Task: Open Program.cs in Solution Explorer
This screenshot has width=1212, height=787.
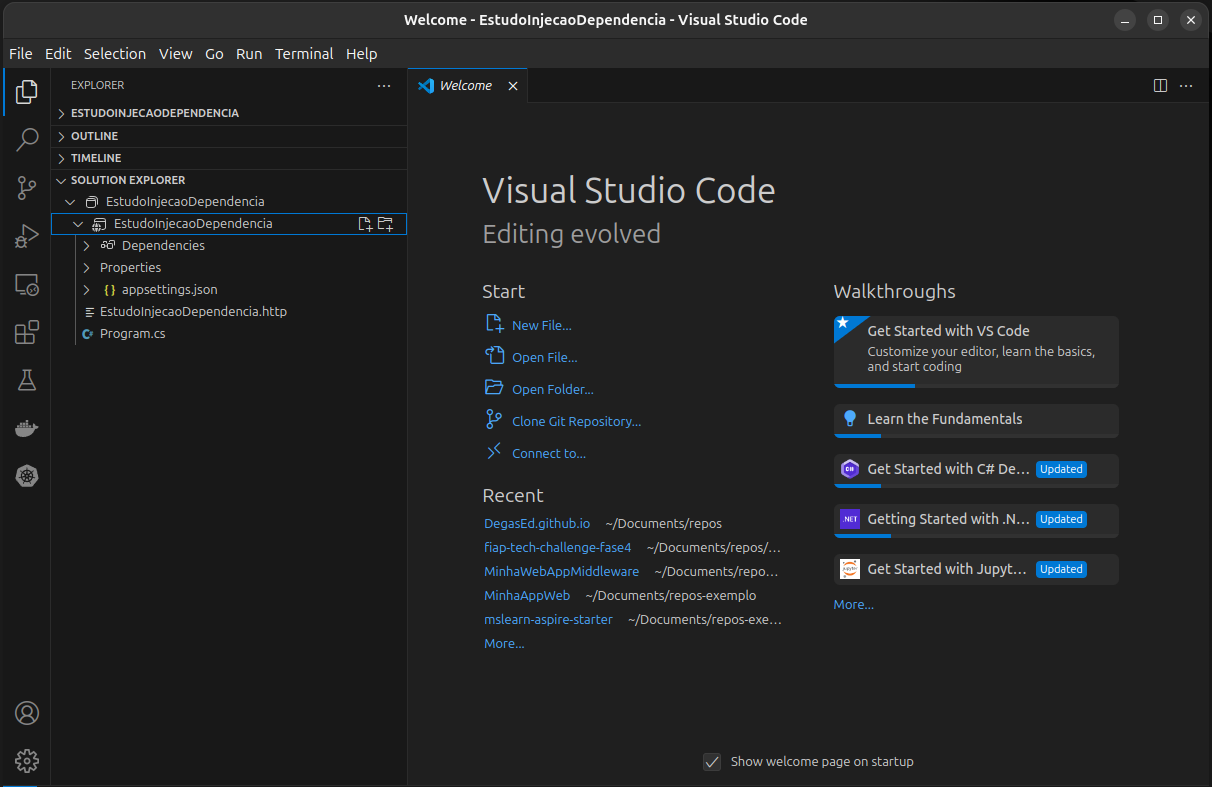Action: 133,334
